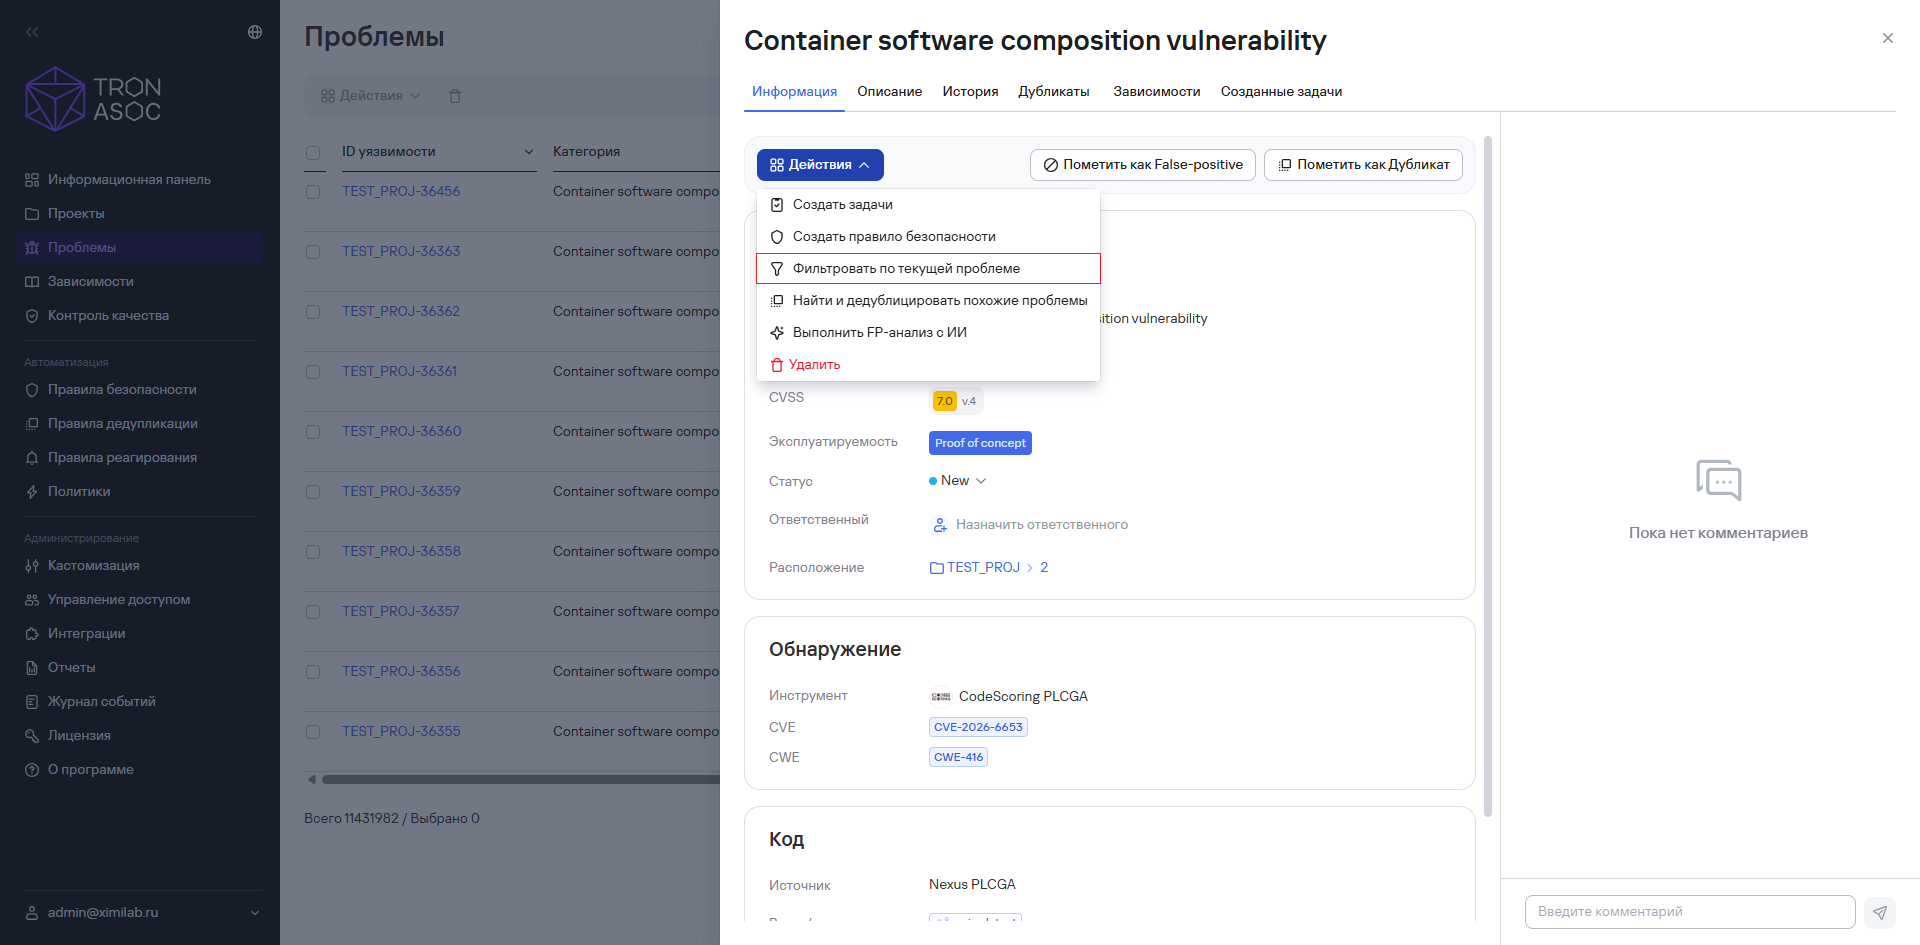
Task: Click the TEST_PROJ location folder icon
Action: point(937,568)
